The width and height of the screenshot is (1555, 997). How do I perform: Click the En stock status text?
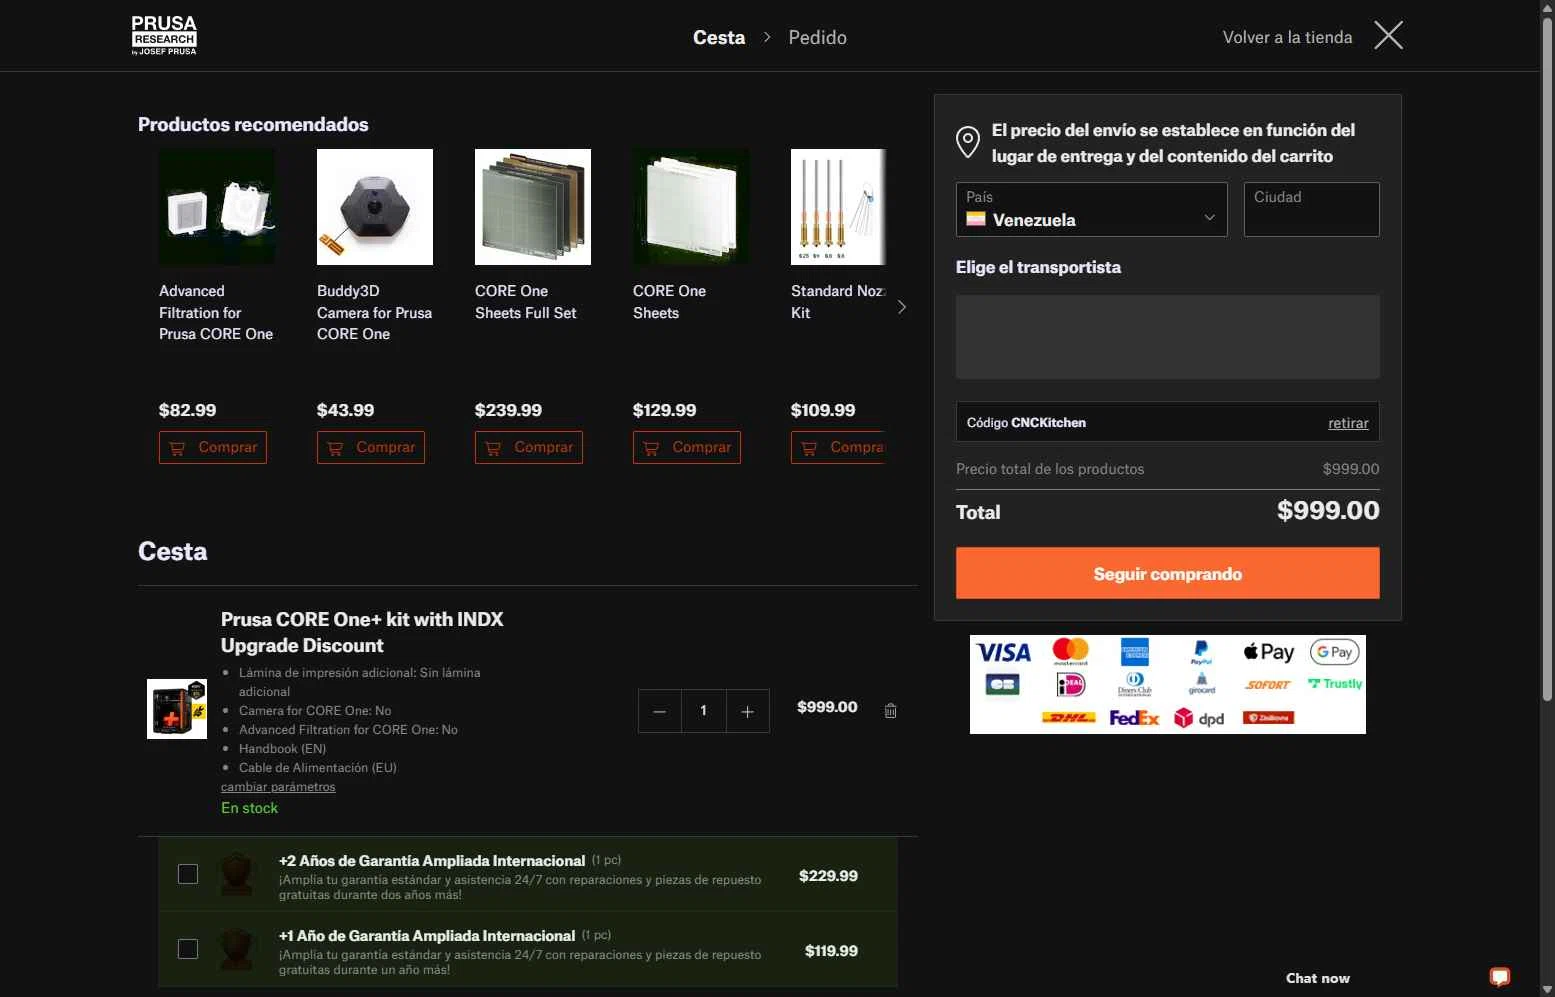[x=249, y=808]
